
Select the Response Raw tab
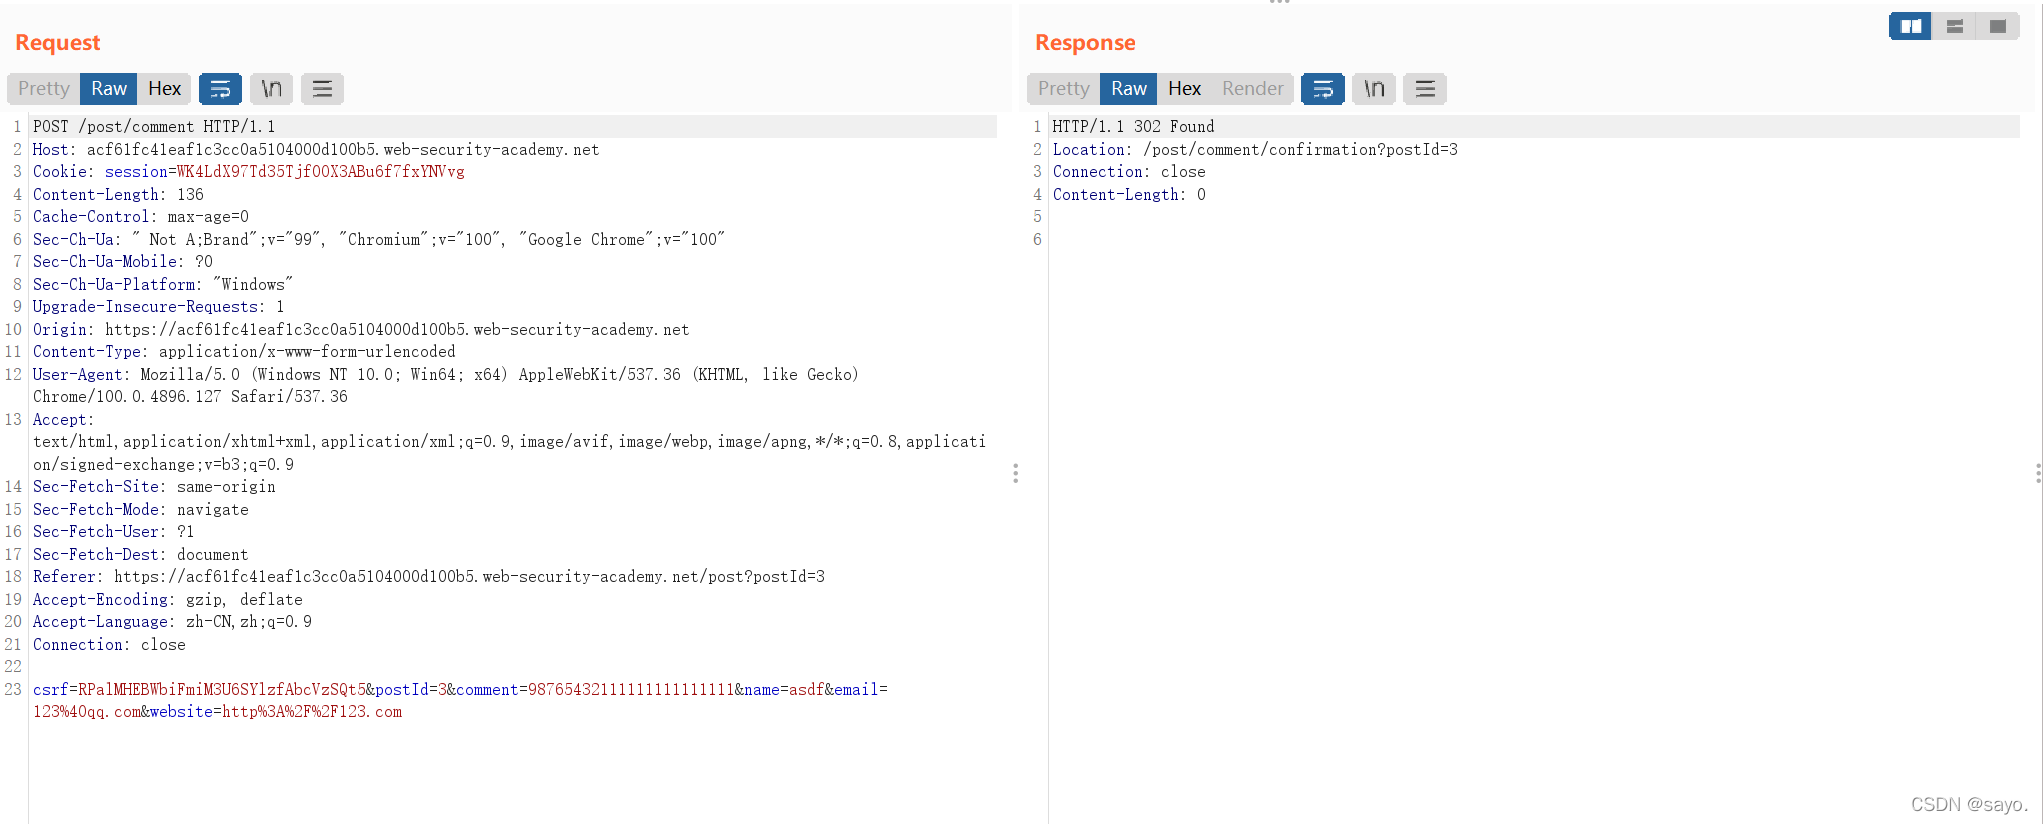click(1129, 89)
